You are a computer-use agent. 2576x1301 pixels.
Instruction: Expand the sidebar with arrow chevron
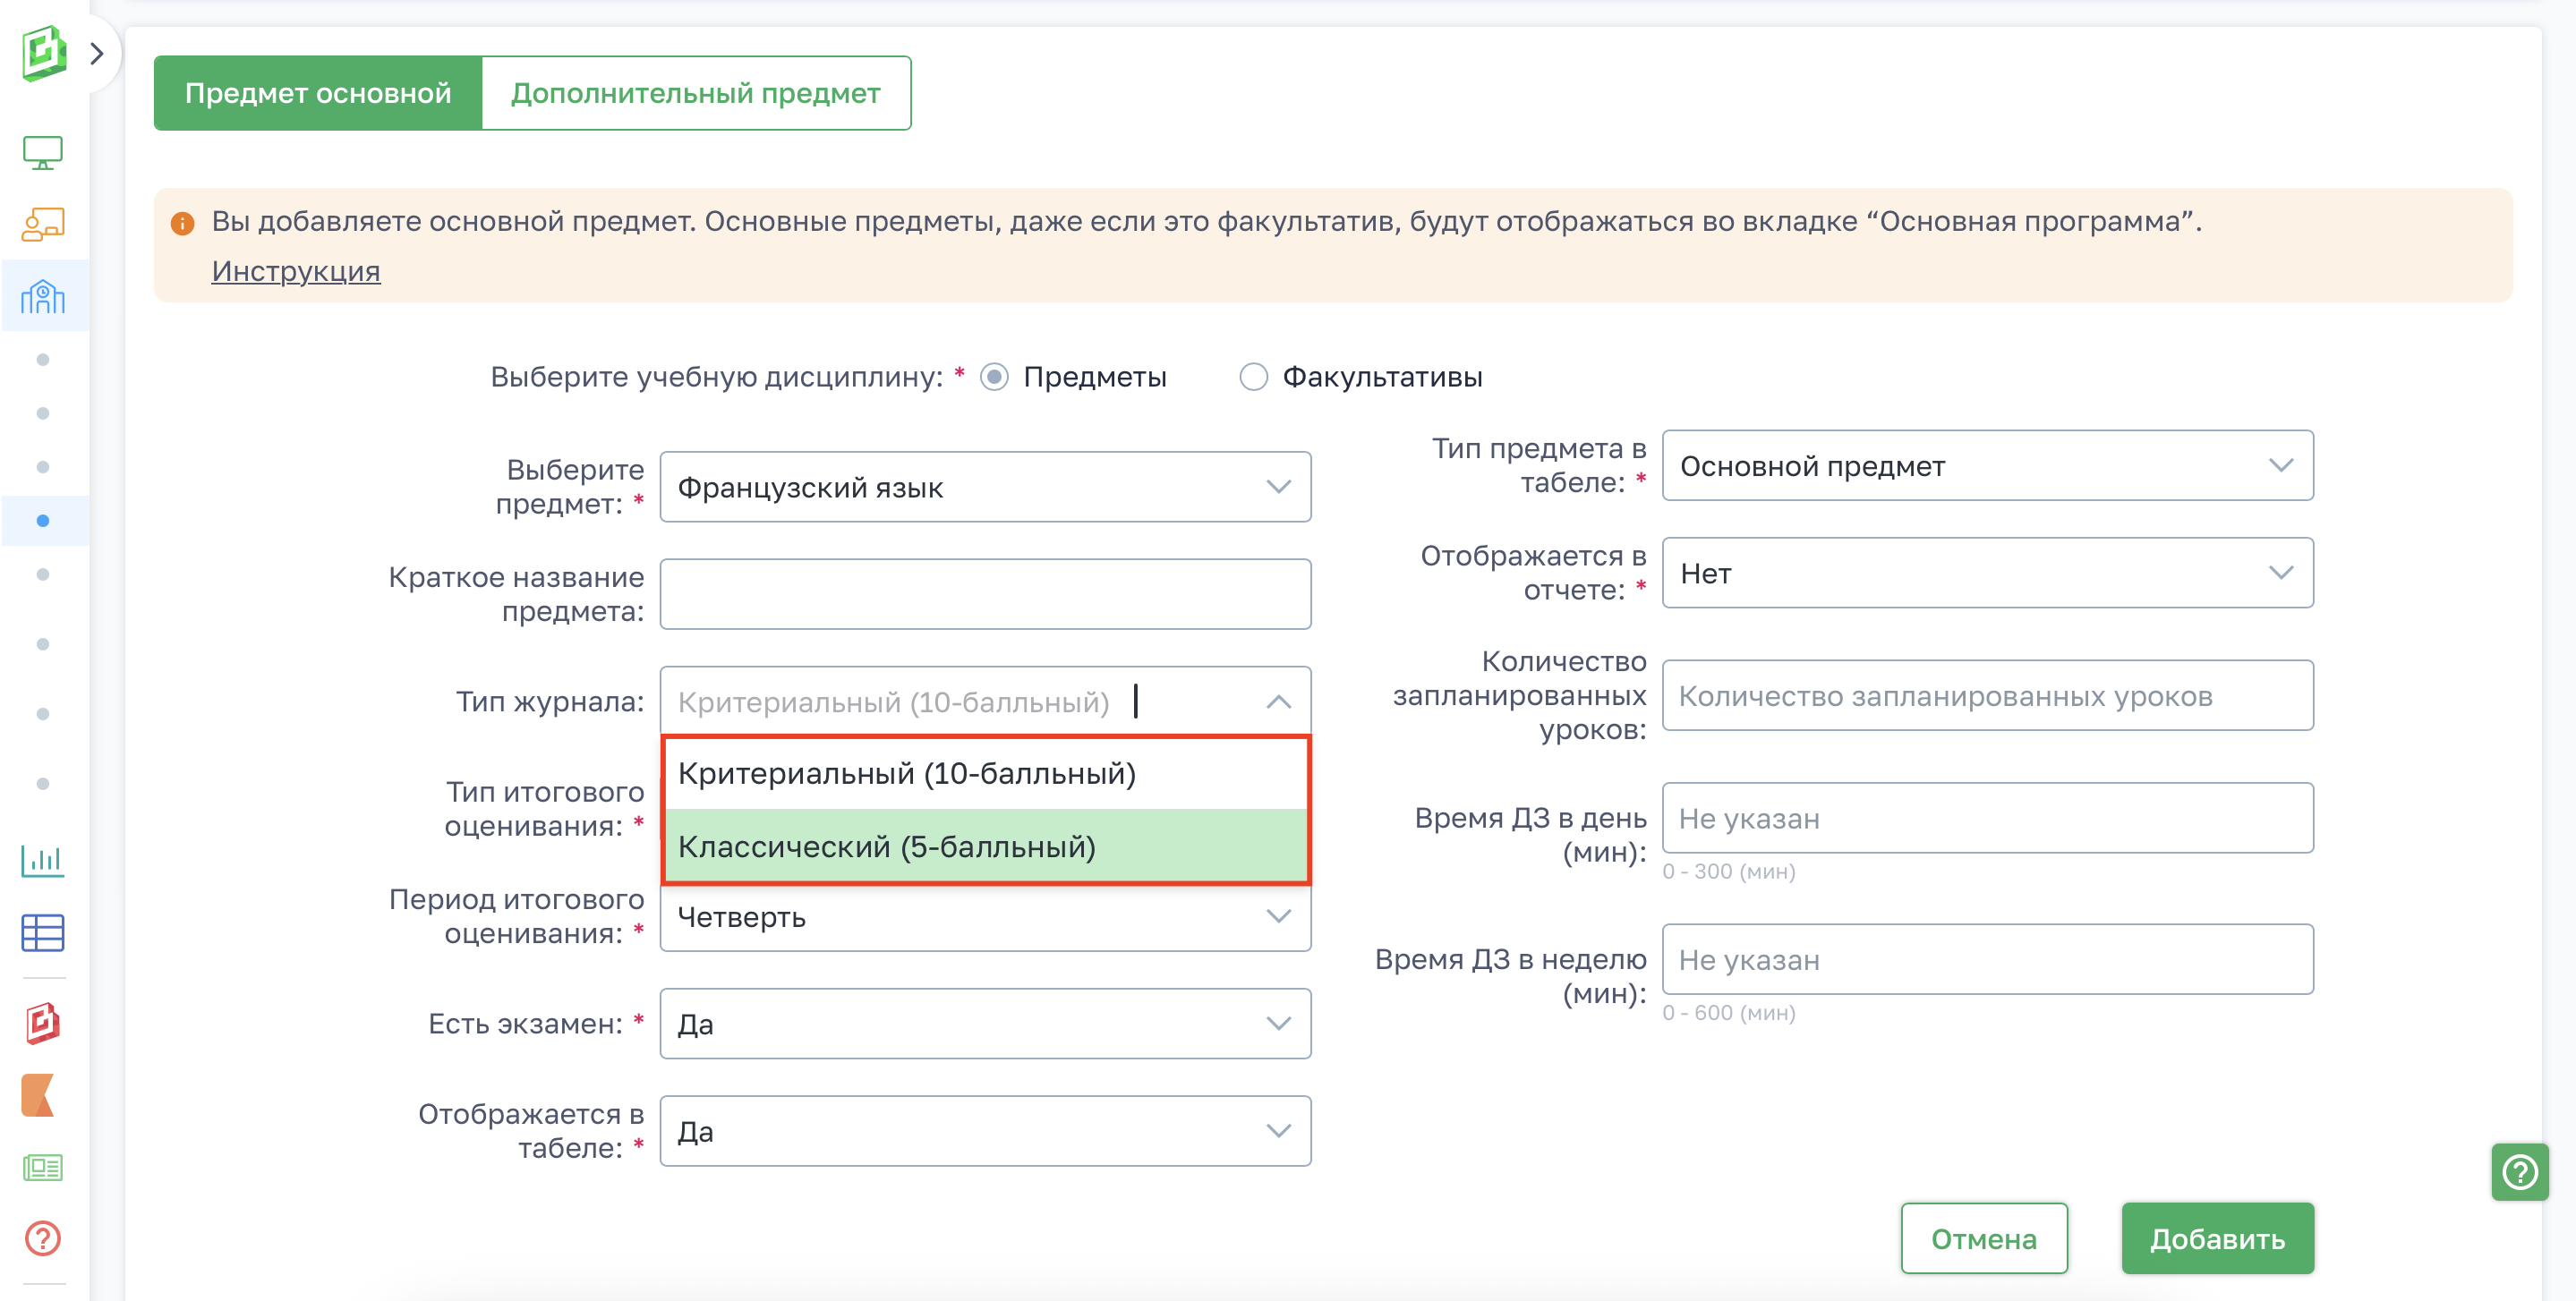coord(97,53)
